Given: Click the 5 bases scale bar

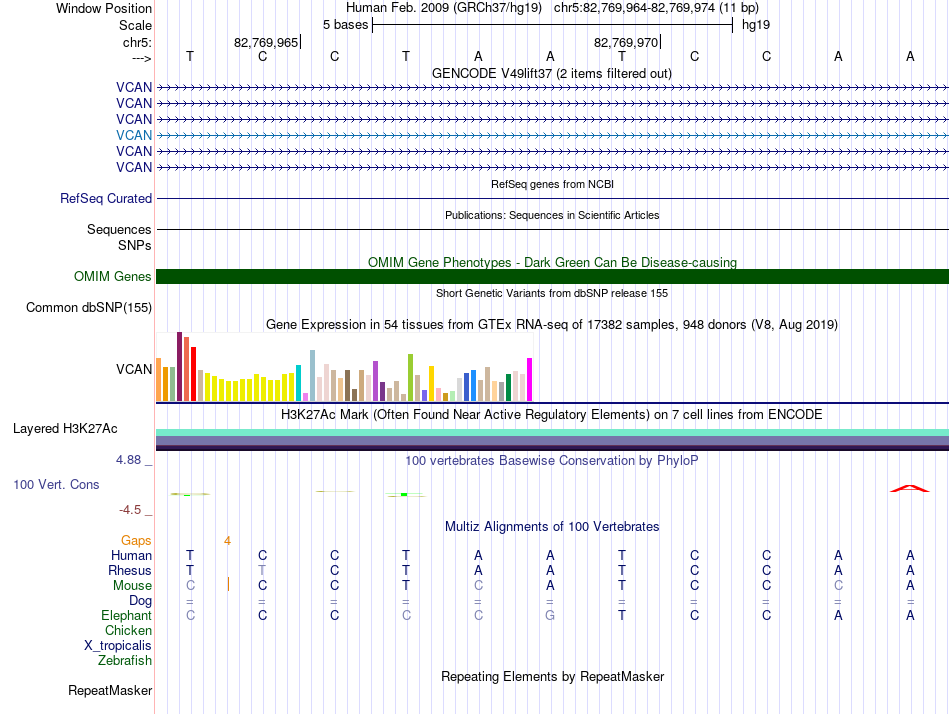Looking at the screenshot, I should (553, 25).
